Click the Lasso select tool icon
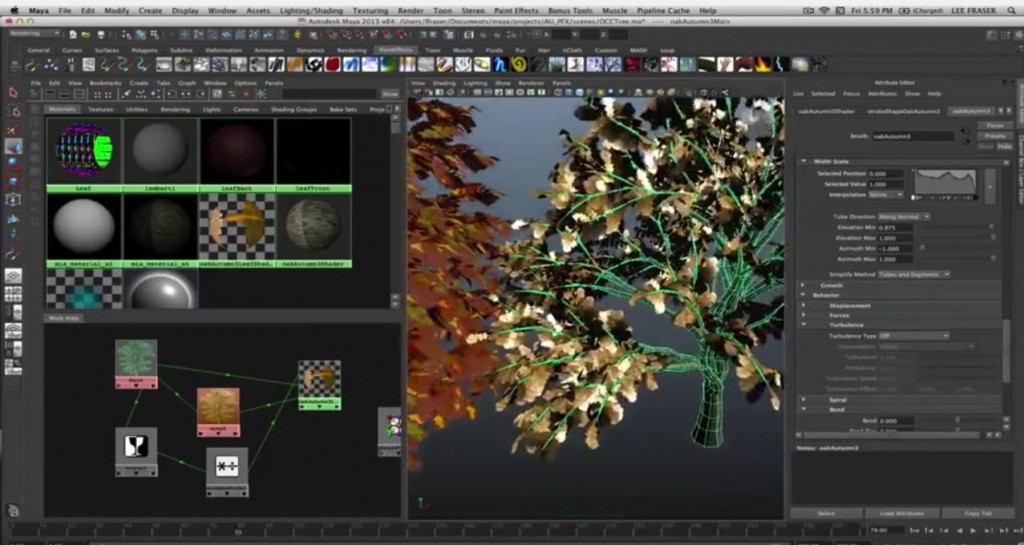The width and height of the screenshot is (1024, 545). click(x=13, y=111)
